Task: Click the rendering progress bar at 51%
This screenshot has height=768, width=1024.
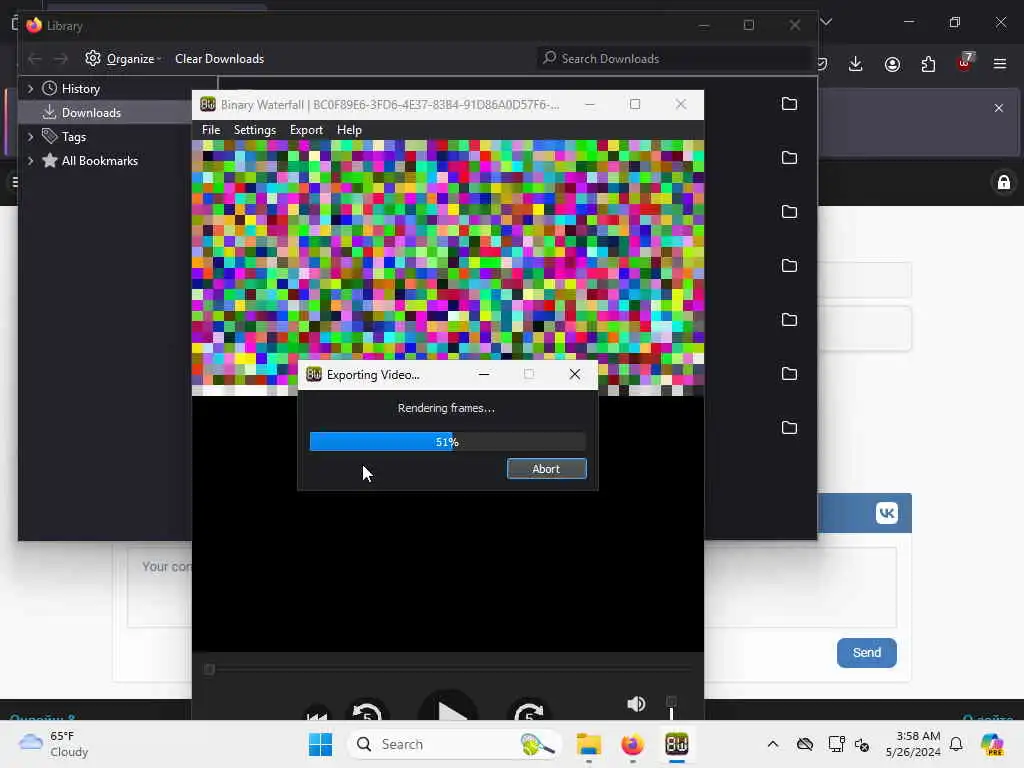Action: point(447,442)
